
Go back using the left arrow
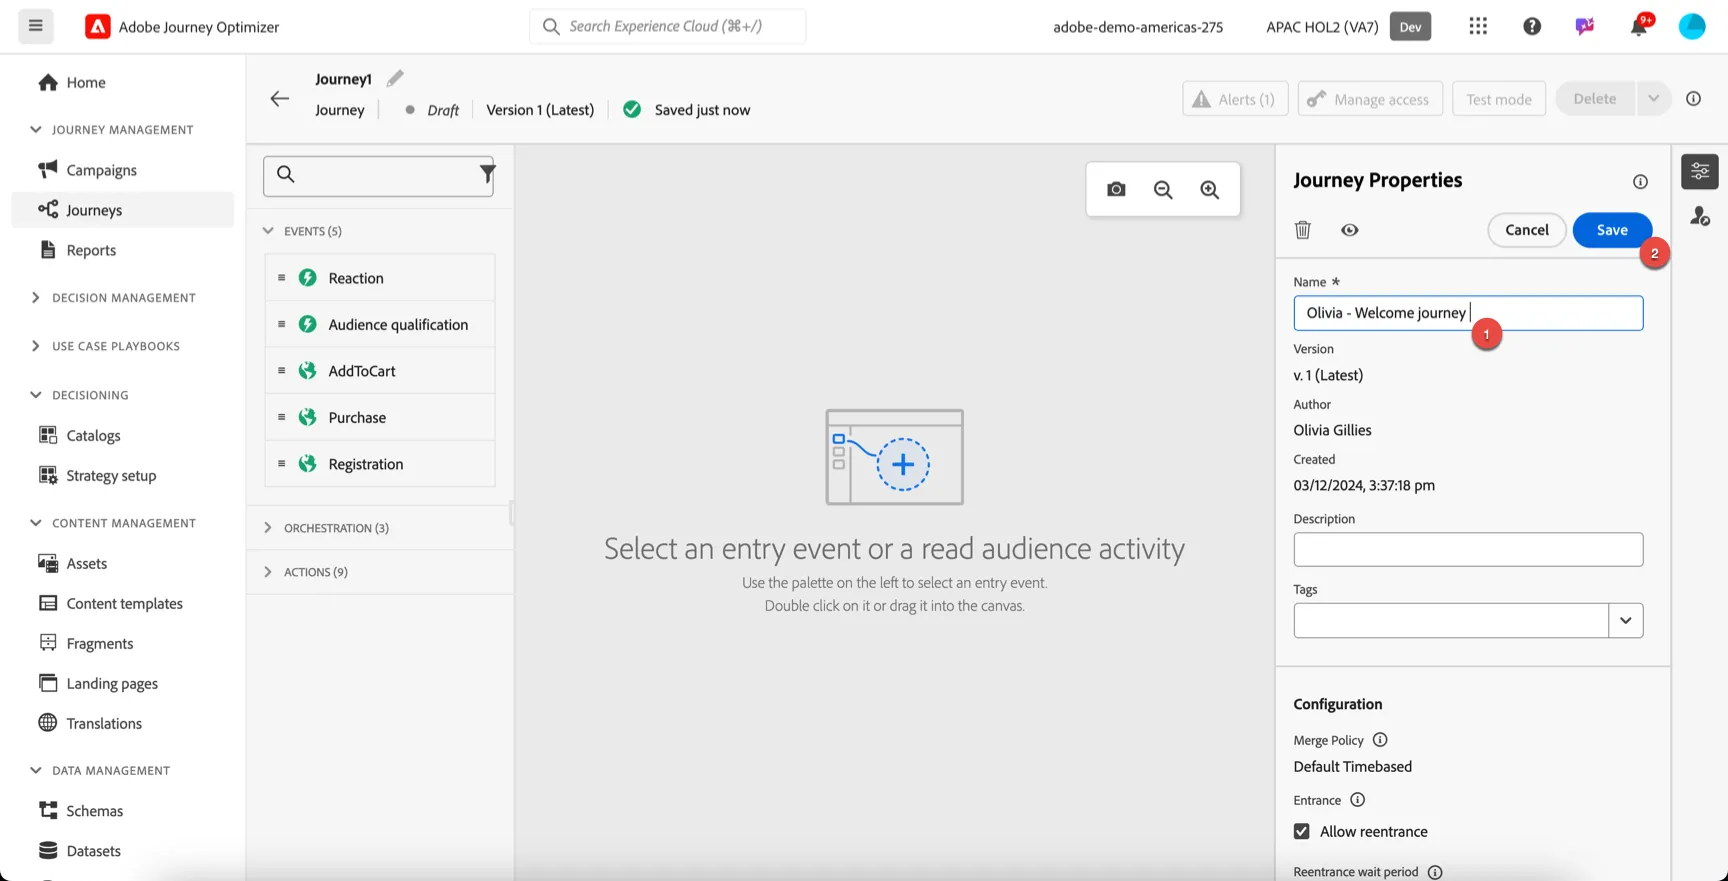pyautogui.click(x=280, y=98)
